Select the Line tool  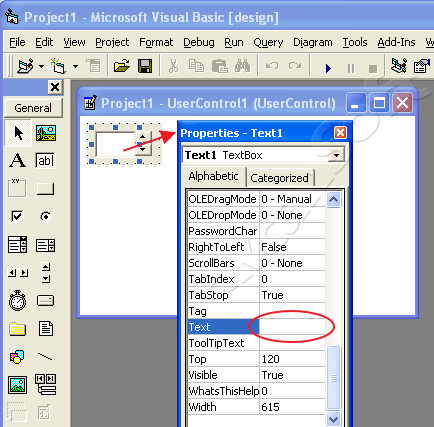[x=45, y=357]
